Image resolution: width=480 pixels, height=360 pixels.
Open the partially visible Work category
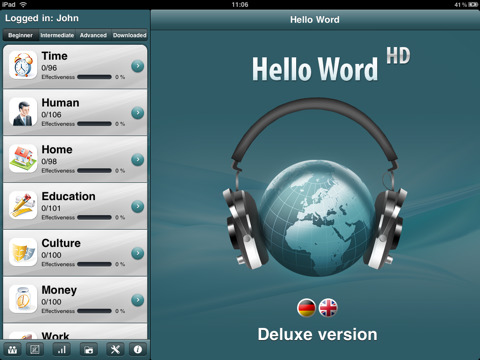(75, 332)
